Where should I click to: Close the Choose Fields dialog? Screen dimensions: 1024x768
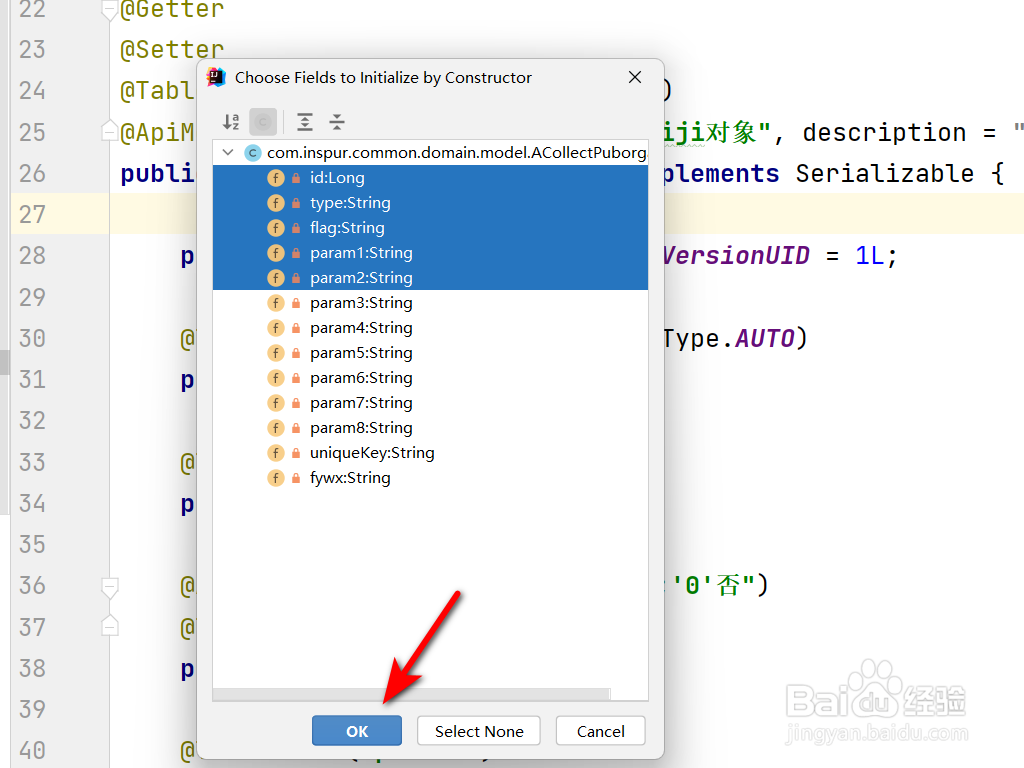coord(635,77)
